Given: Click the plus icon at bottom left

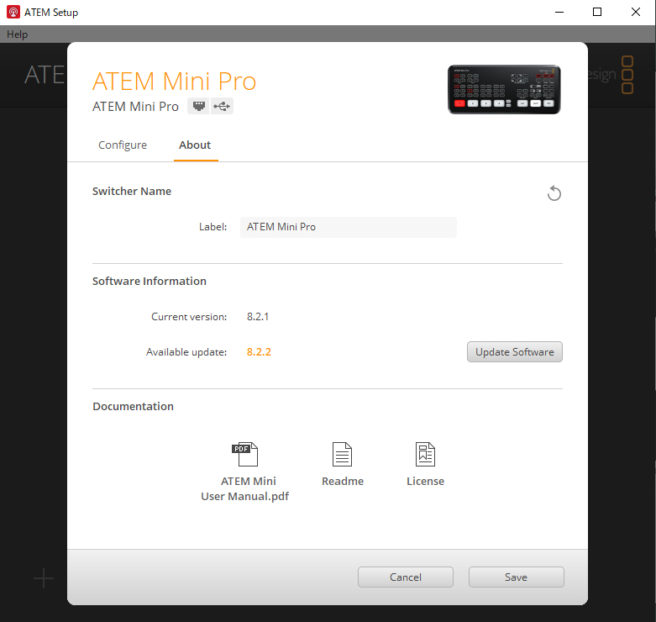Looking at the screenshot, I should (x=44, y=578).
